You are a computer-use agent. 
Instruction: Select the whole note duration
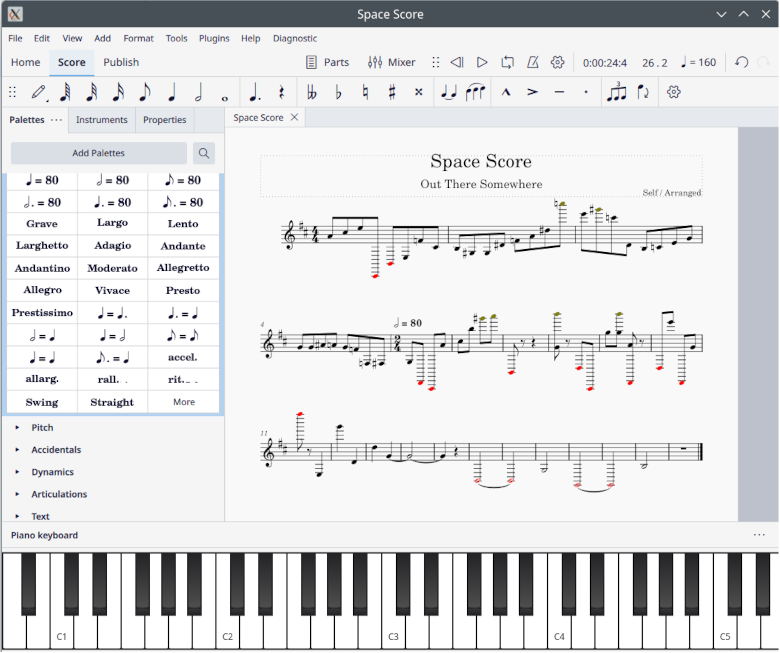(224, 92)
